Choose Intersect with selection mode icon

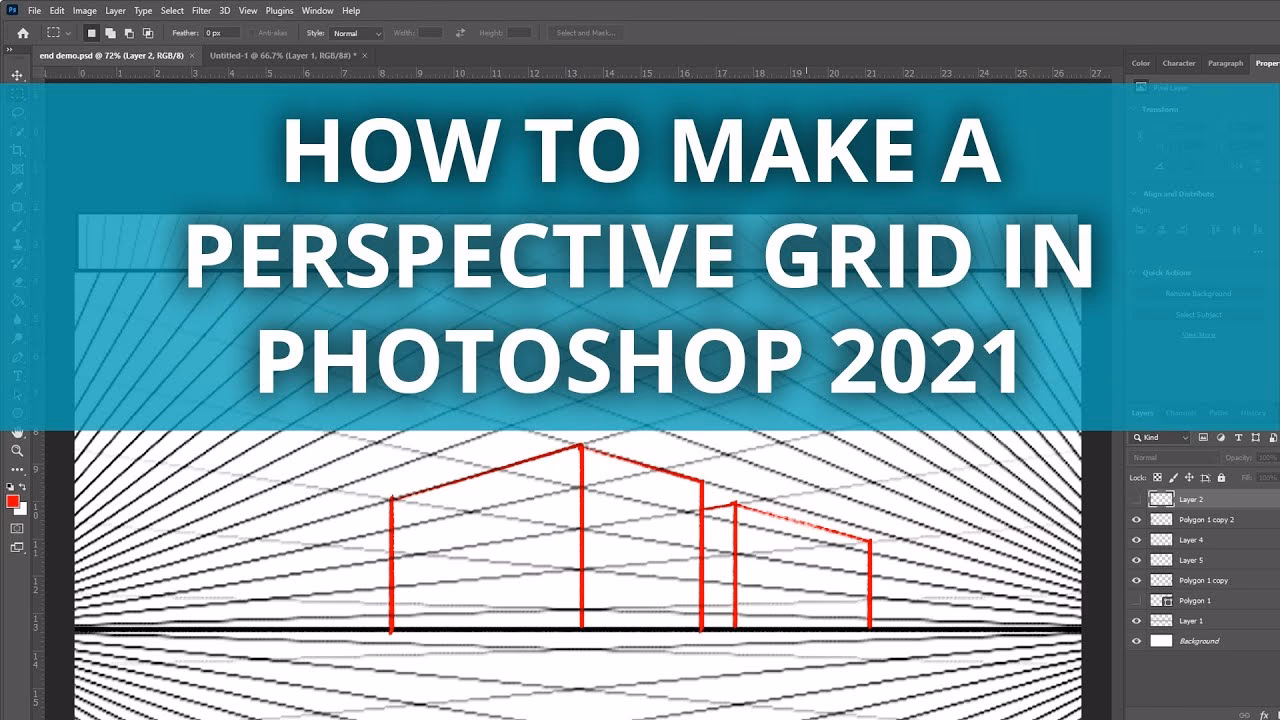148,33
